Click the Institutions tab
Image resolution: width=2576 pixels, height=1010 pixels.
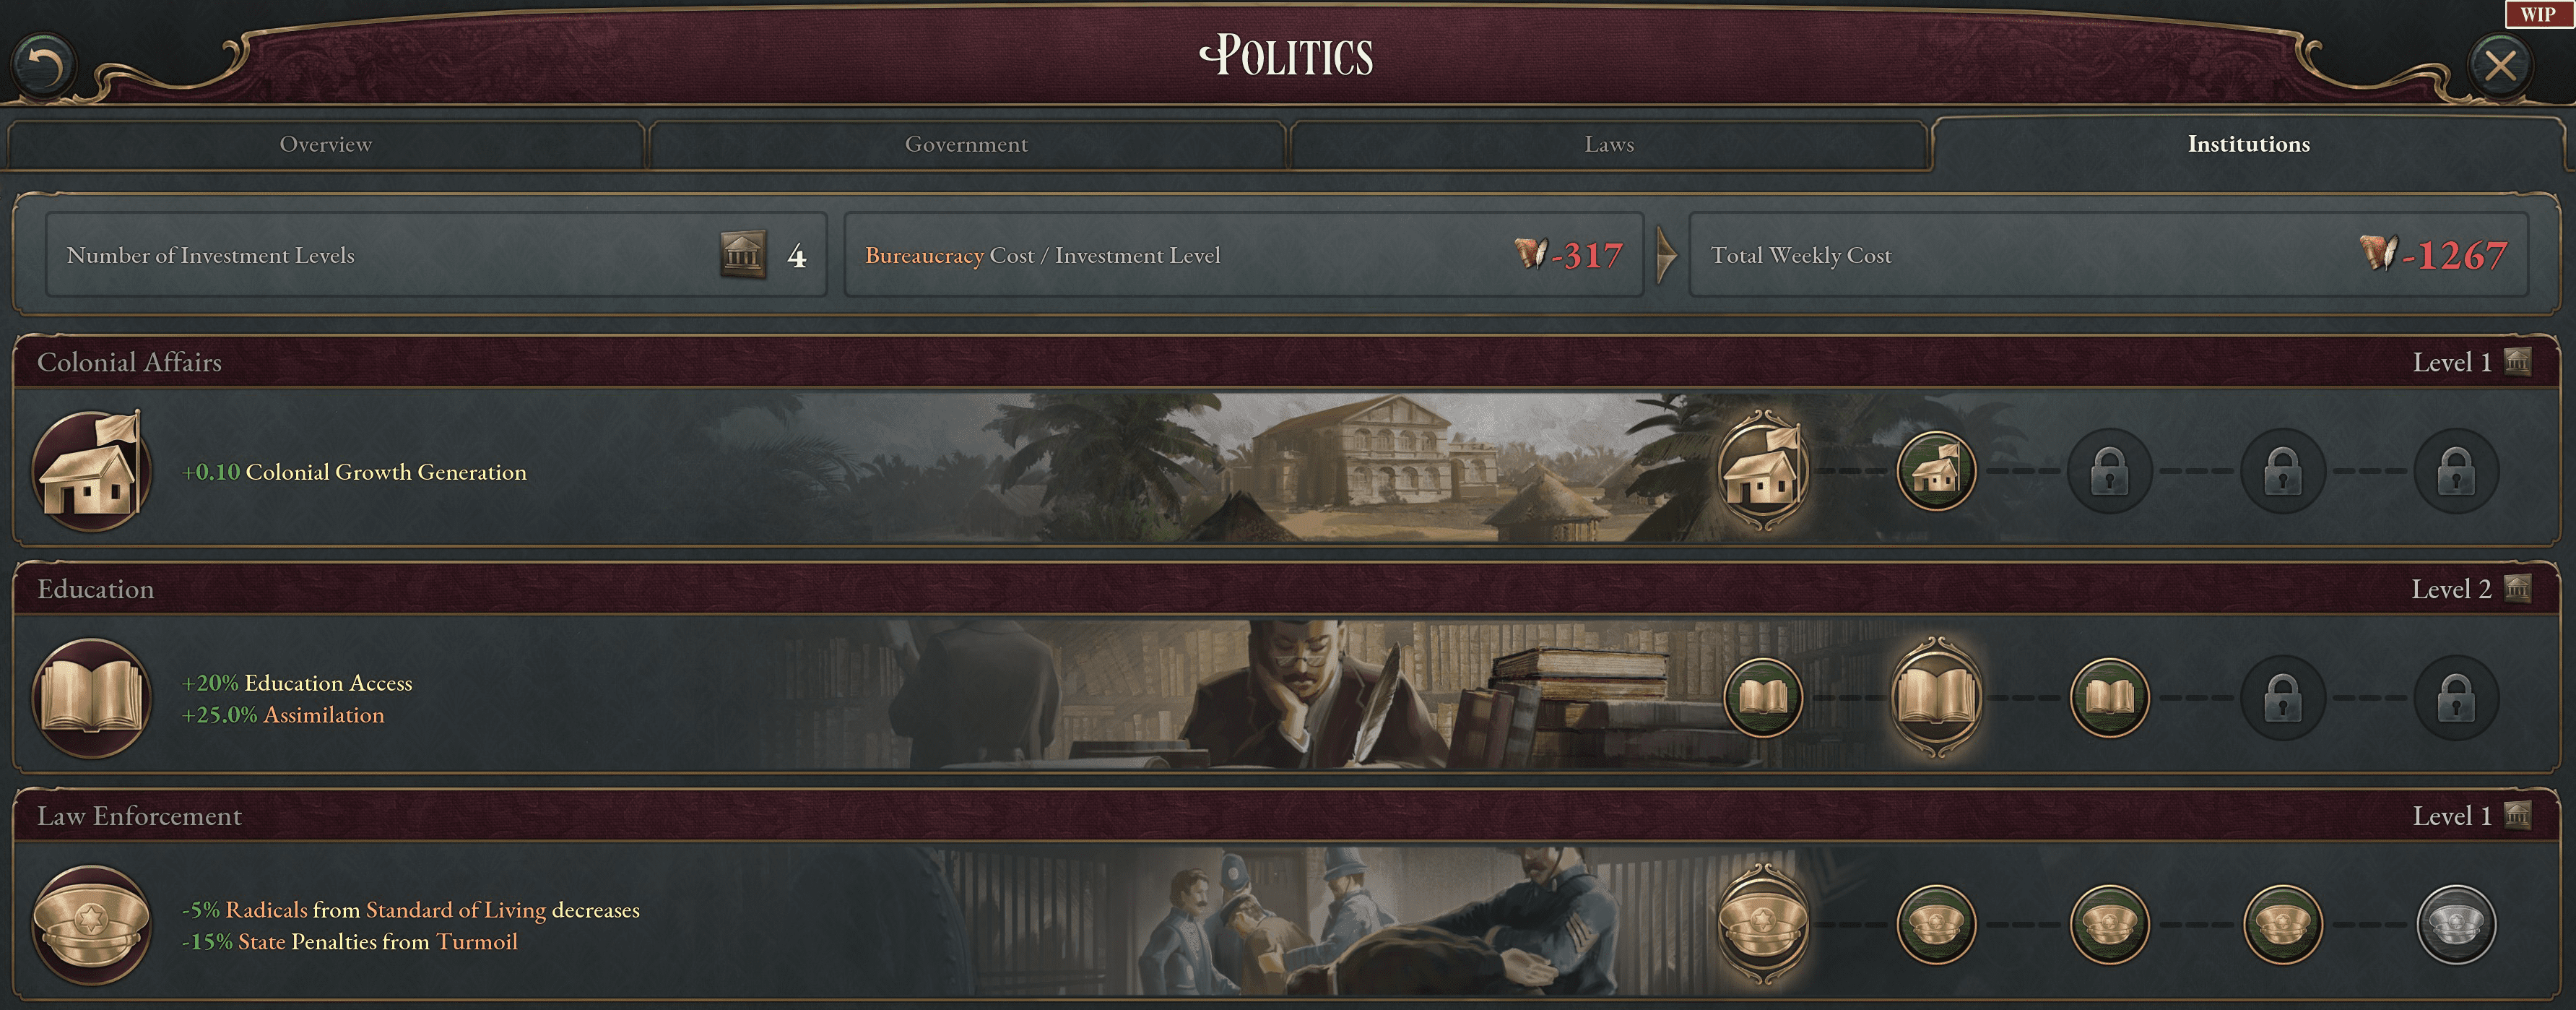click(x=2248, y=145)
